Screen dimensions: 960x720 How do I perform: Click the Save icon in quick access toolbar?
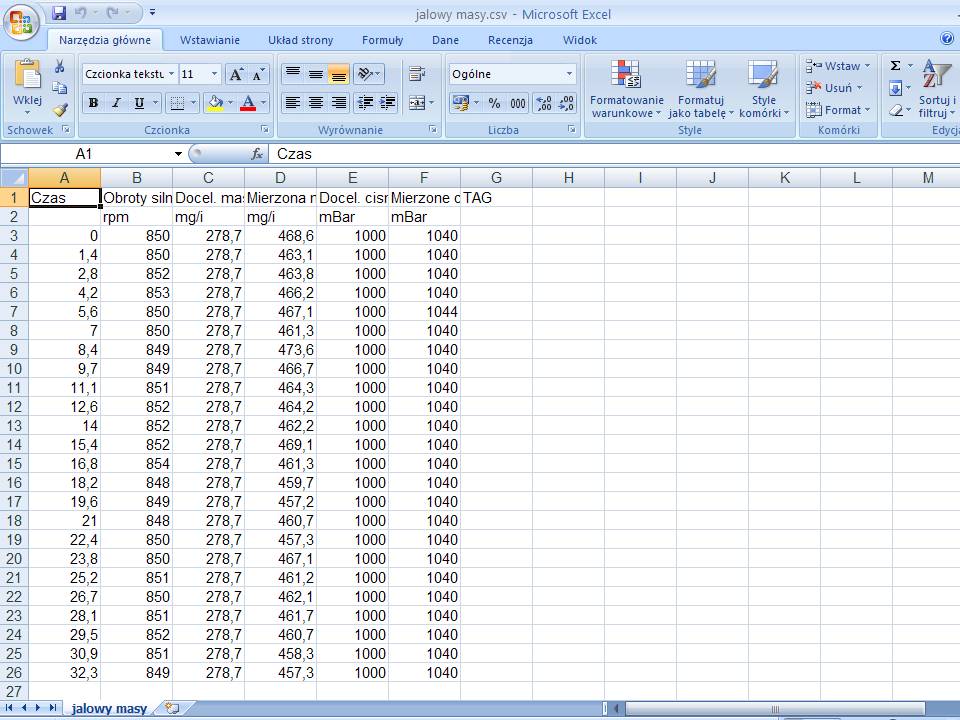click(59, 13)
